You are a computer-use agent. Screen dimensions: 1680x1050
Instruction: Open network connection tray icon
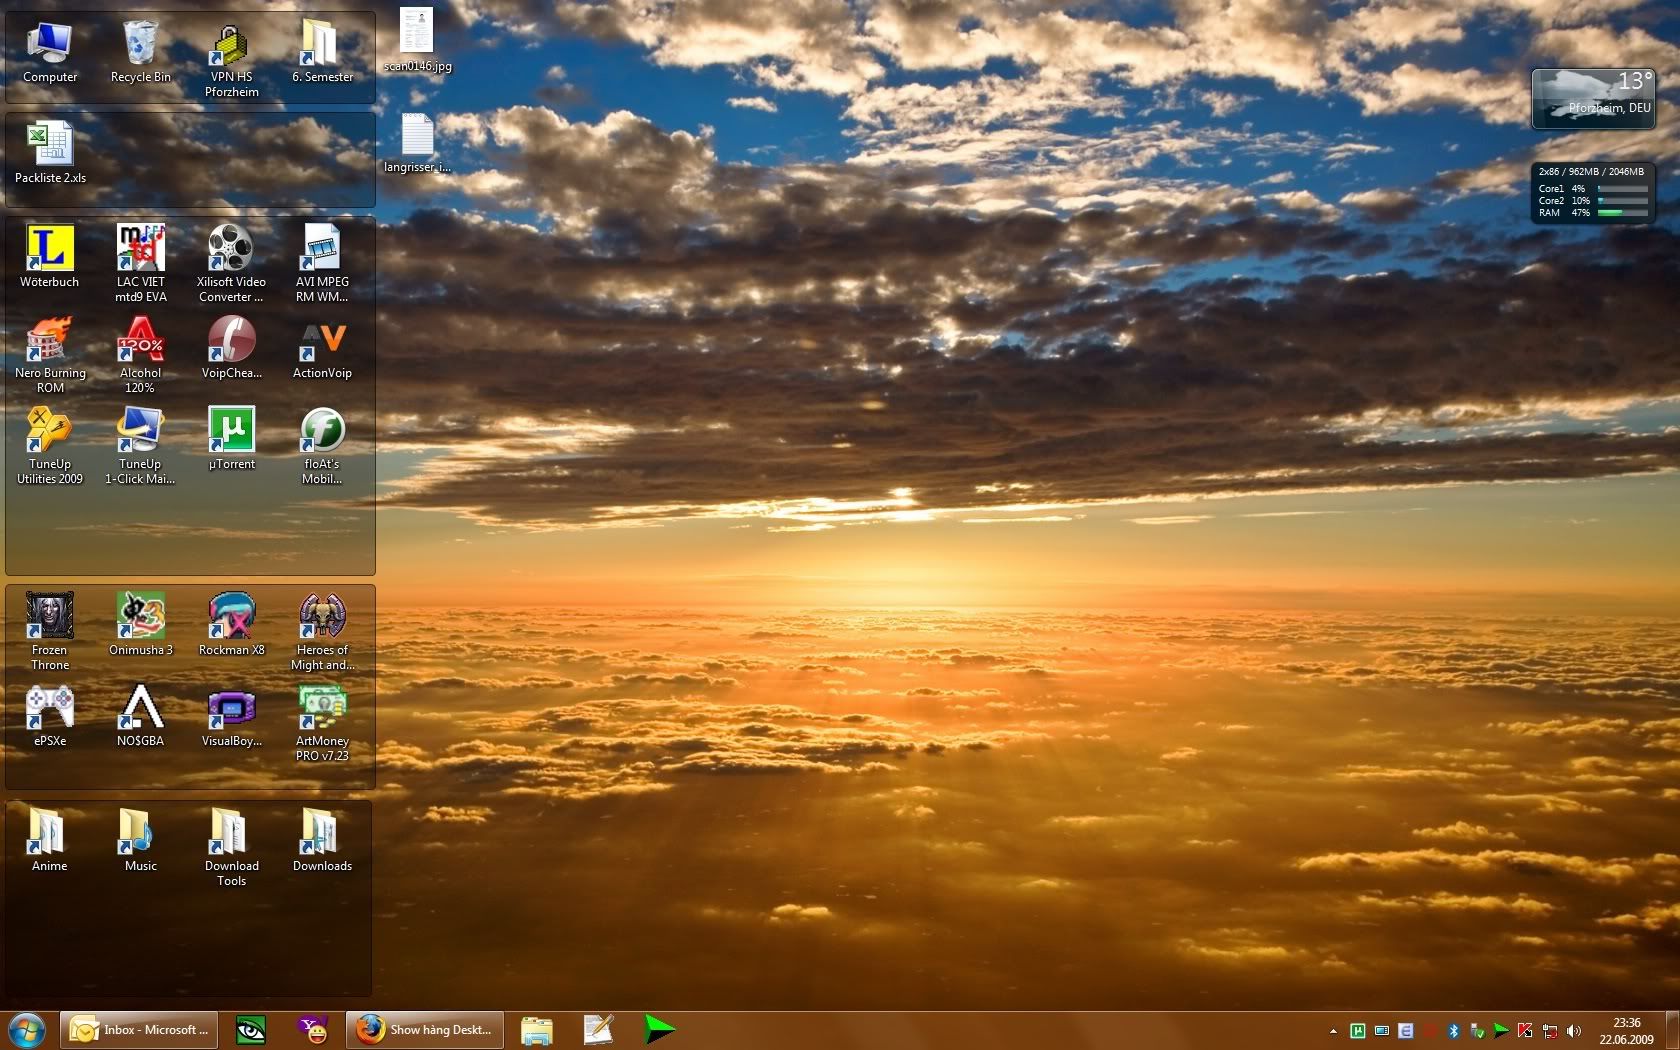(x=1550, y=1031)
